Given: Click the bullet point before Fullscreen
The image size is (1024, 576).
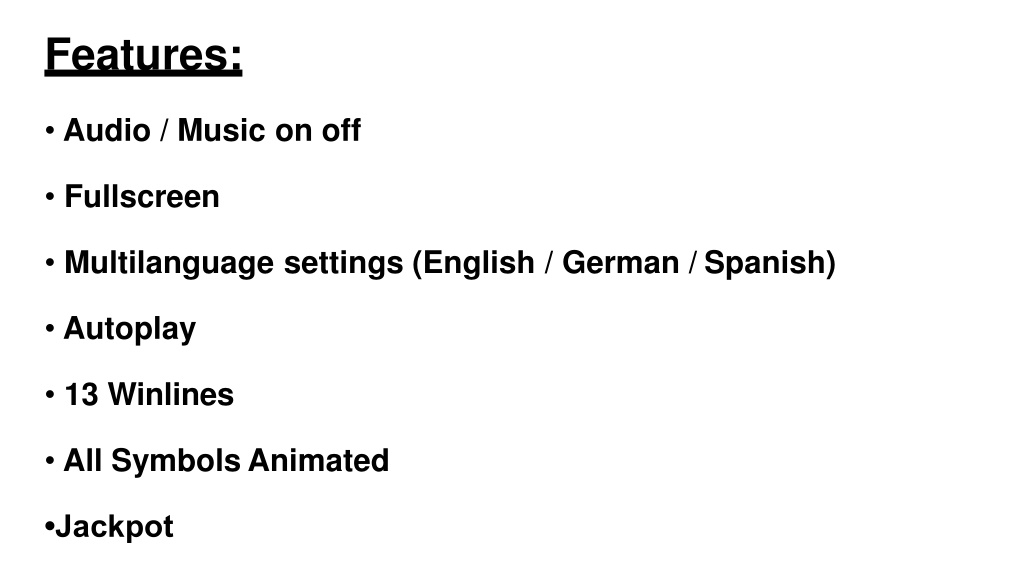Looking at the screenshot, I should pyautogui.click(x=50, y=197).
